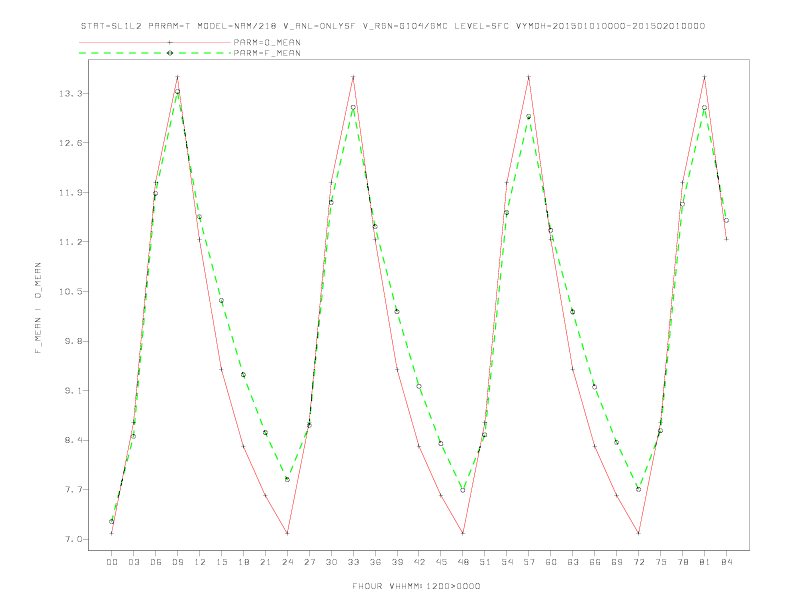Click y-axis tick label 7.0

[73, 539]
